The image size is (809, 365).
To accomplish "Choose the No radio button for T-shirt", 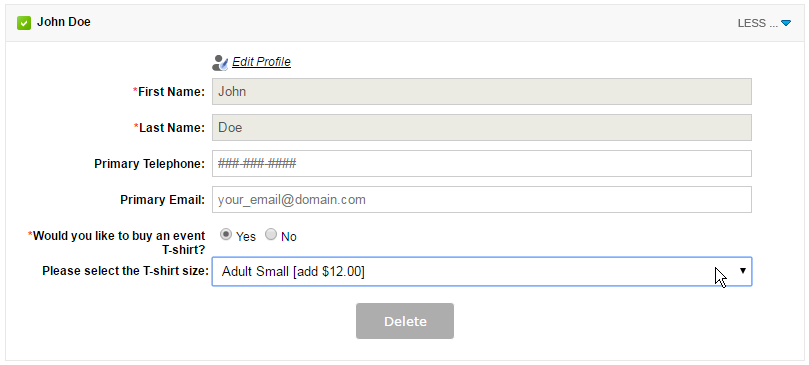I will point(271,234).
